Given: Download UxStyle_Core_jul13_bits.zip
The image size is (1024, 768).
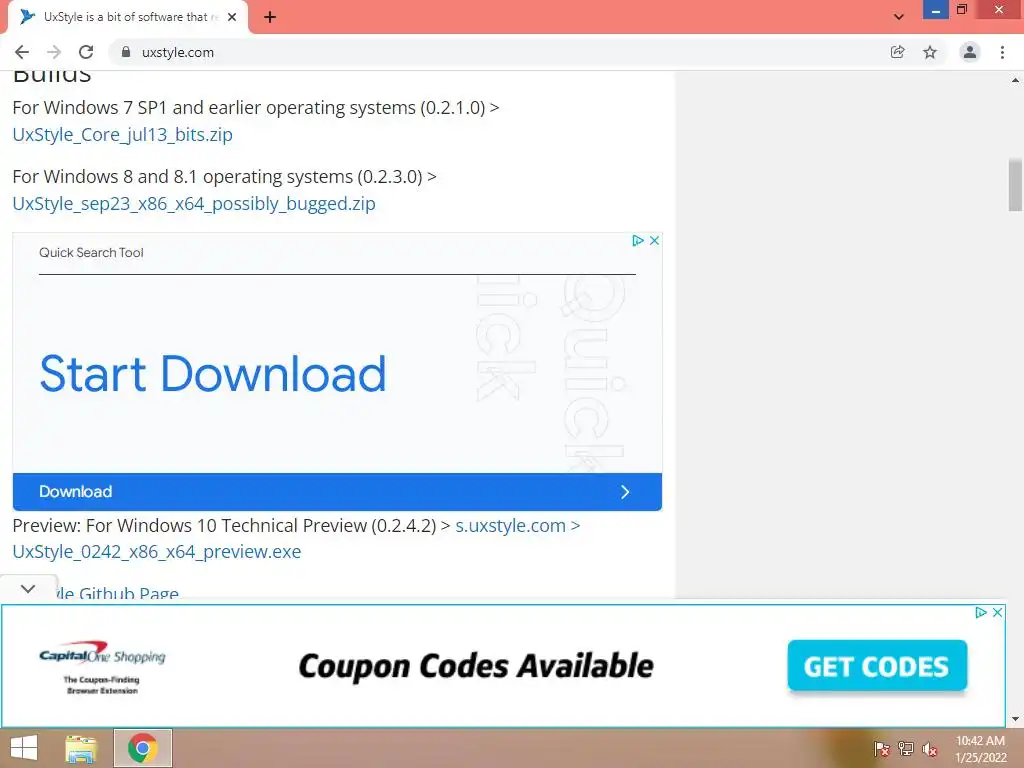Looking at the screenshot, I should coord(123,135).
